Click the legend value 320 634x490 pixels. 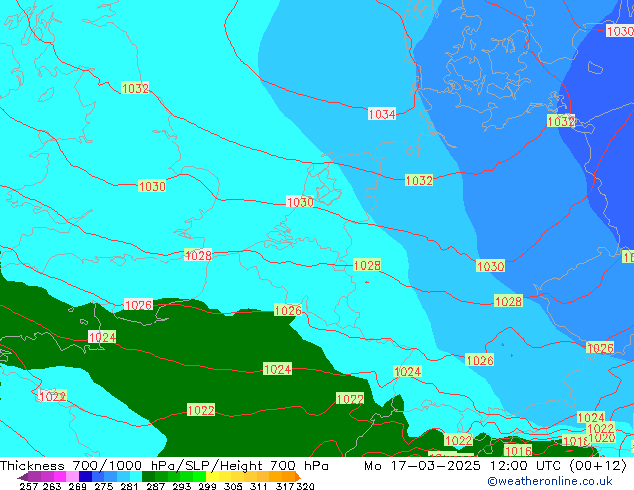pyautogui.click(x=305, y=486)
